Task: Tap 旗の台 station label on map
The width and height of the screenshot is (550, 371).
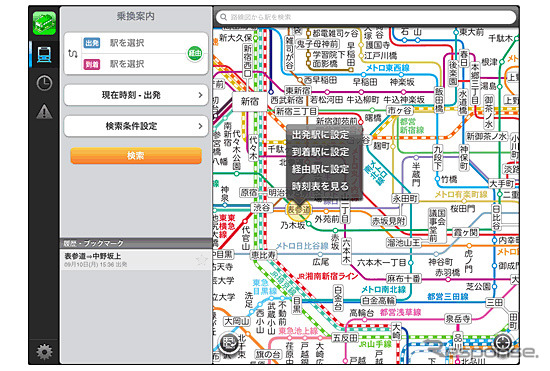Action: point(268,354)
